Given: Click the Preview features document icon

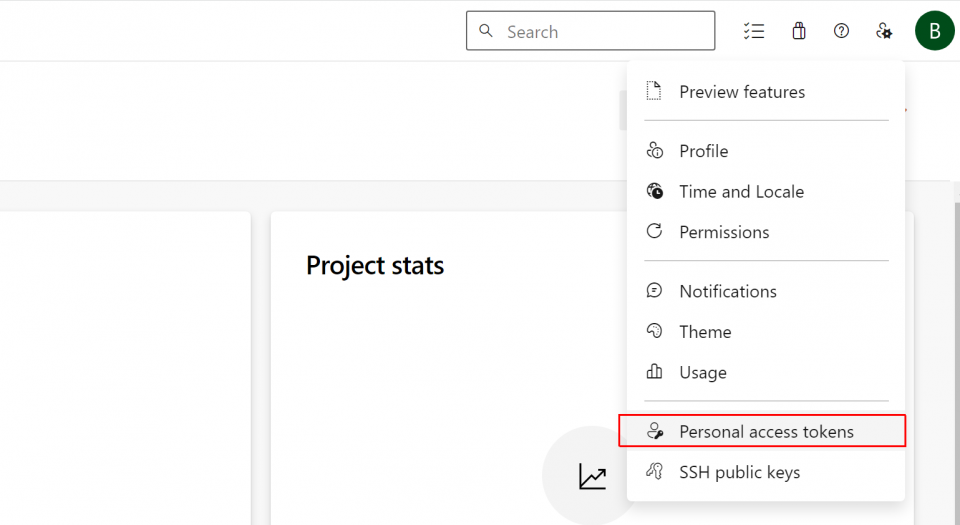Looking at the screenshot, I should tap(654, 91).
